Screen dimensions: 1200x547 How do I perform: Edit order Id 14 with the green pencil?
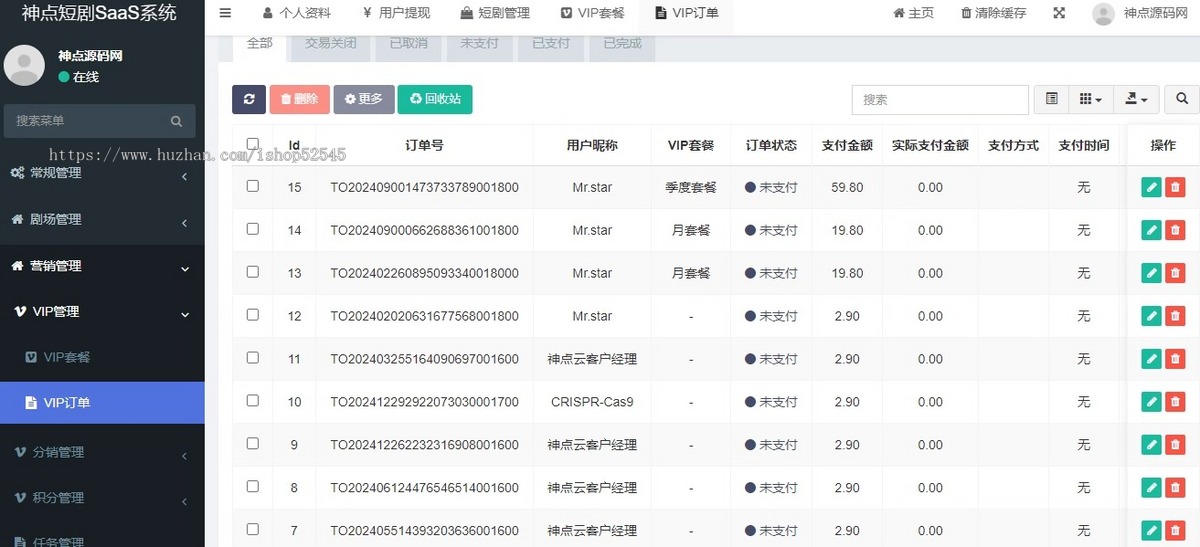pos(1151,230)
